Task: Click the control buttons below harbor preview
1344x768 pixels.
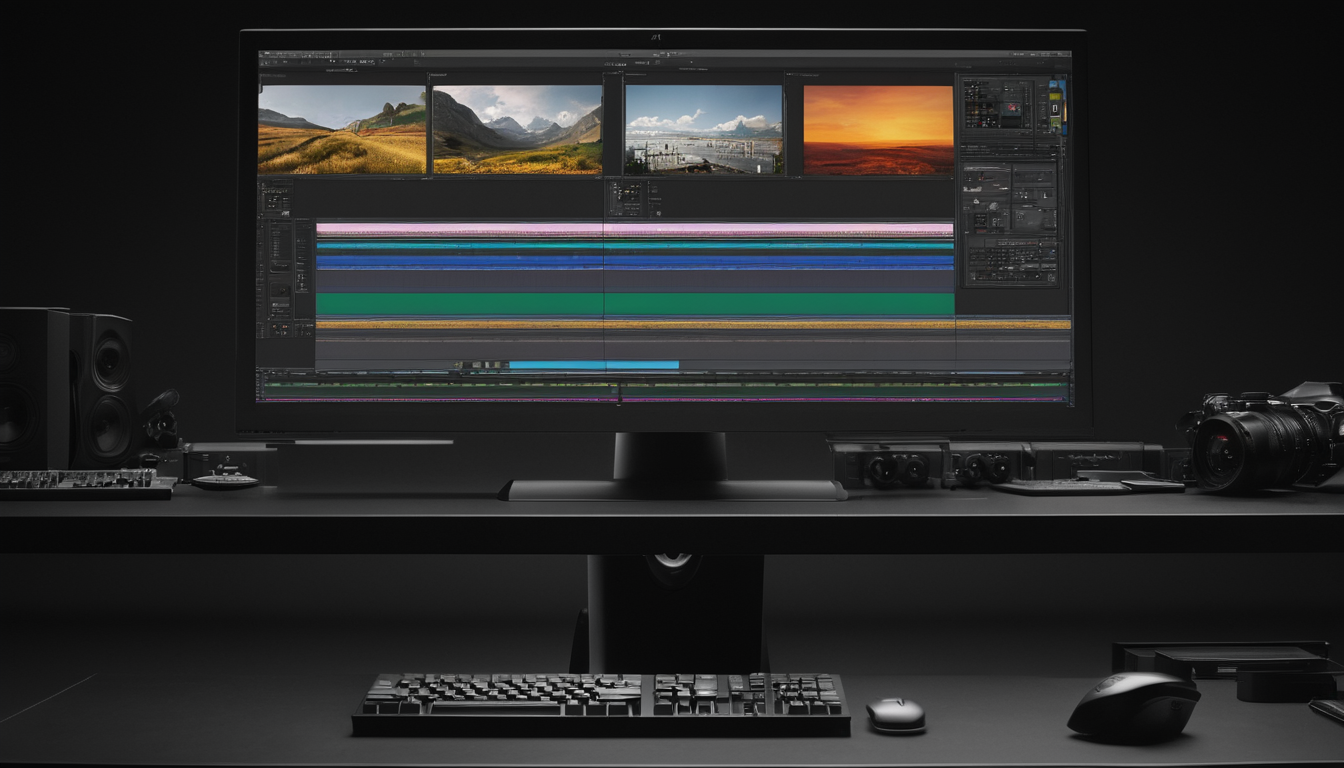Action: [x=632, y=196]
